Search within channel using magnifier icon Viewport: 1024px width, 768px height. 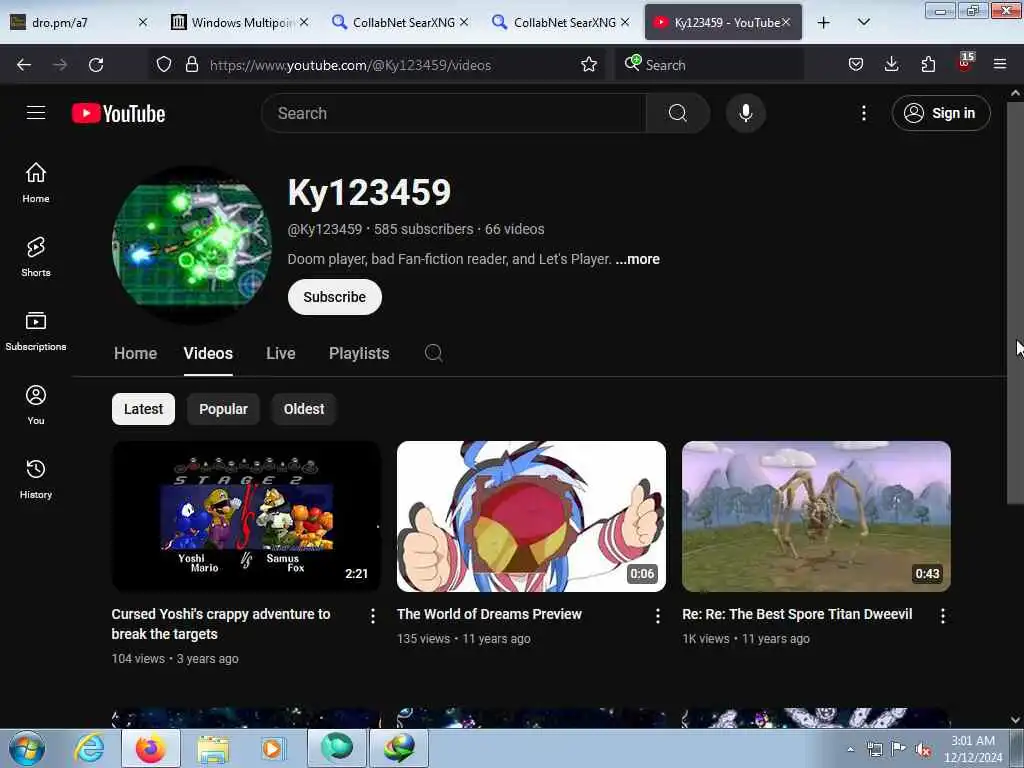(434, 353)
